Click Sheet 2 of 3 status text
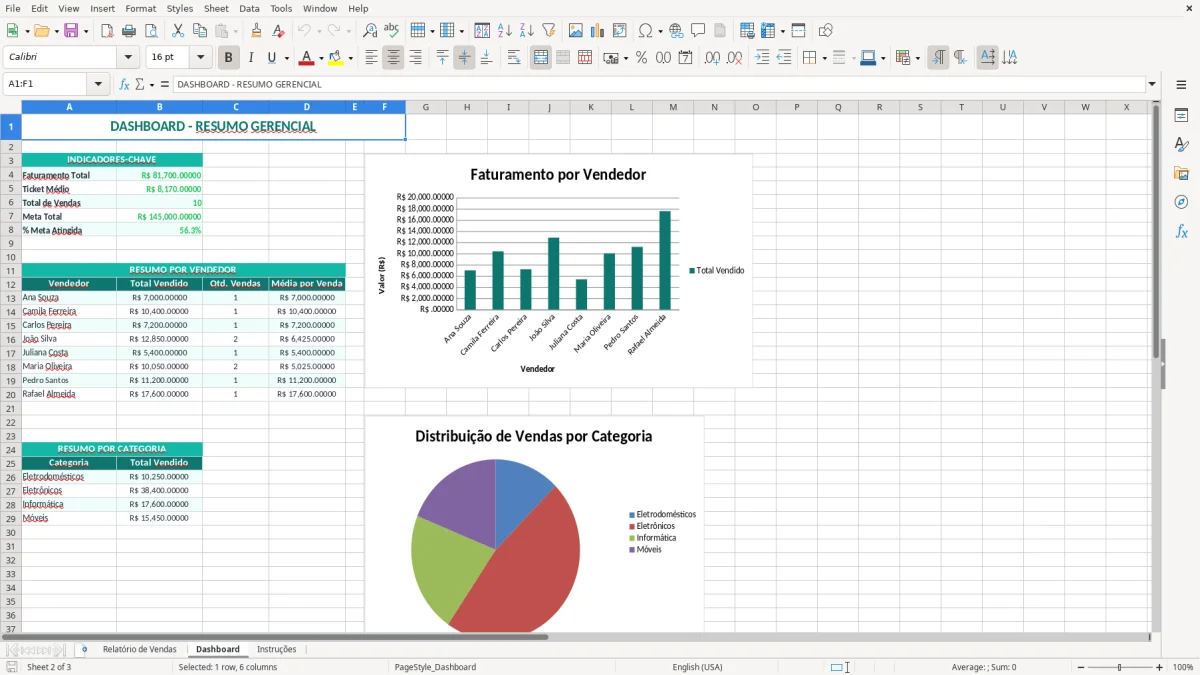 point(49,667)
